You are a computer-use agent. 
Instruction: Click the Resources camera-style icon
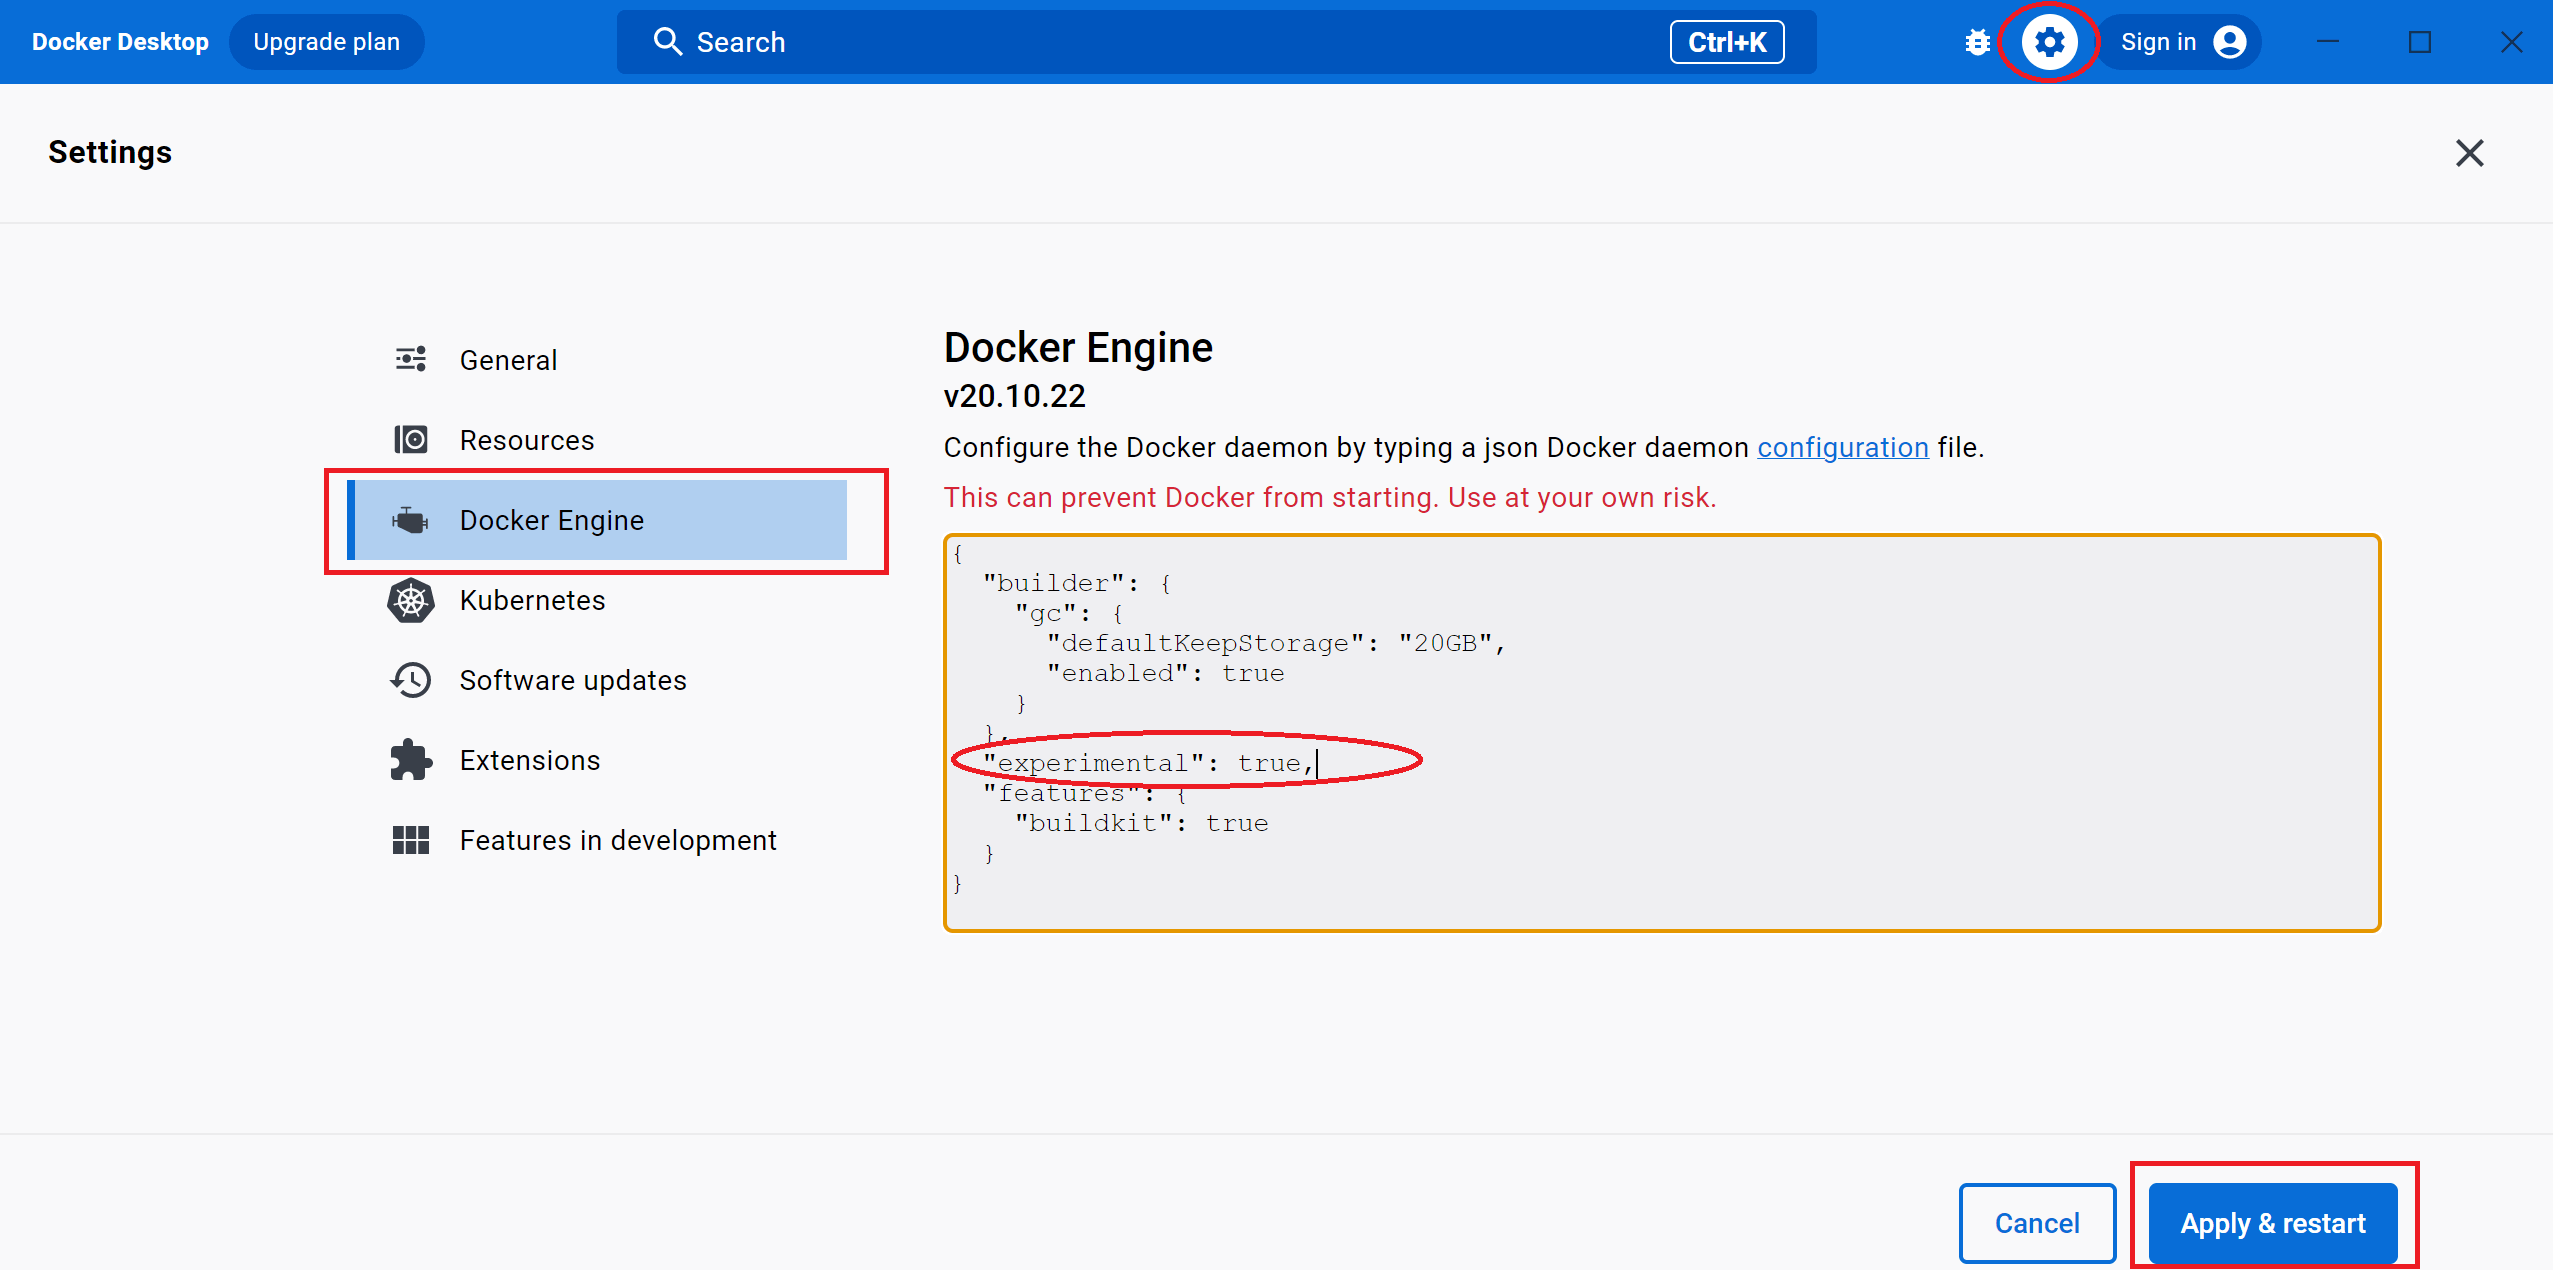410,439
